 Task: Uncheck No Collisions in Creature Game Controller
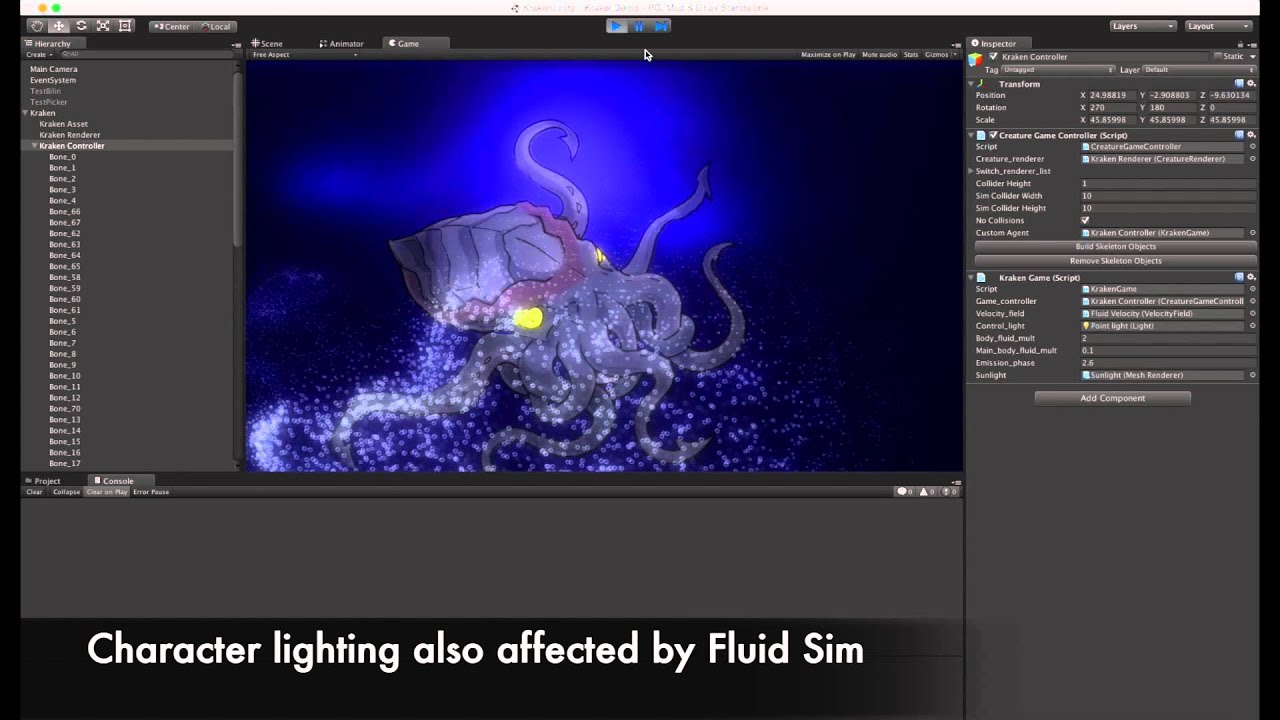[1085, 220]
